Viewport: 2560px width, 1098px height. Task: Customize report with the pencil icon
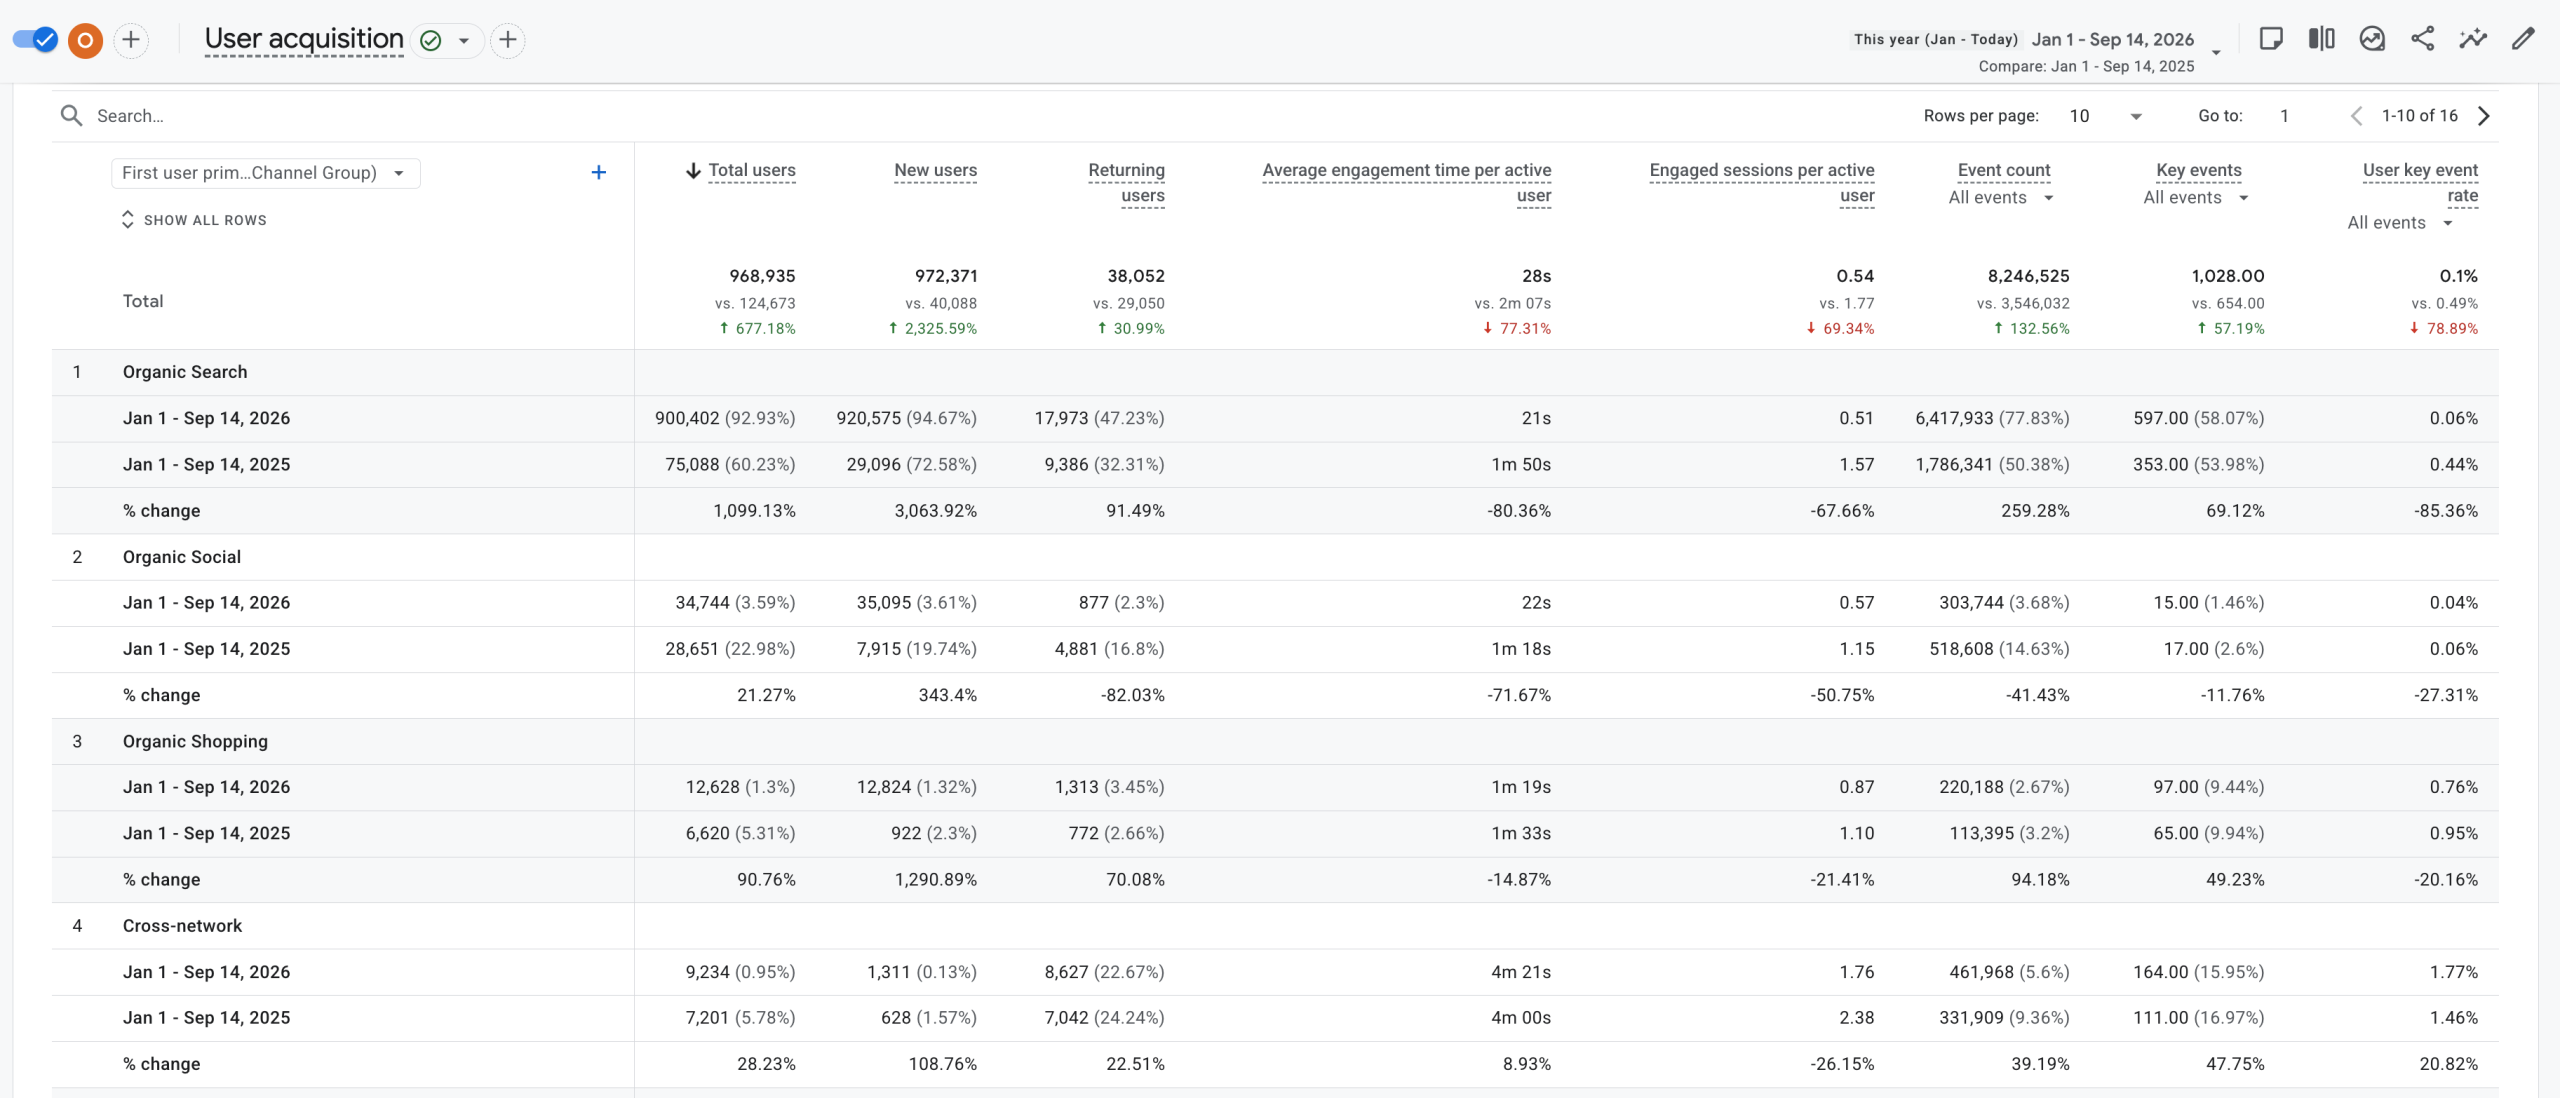(2523, 39)
